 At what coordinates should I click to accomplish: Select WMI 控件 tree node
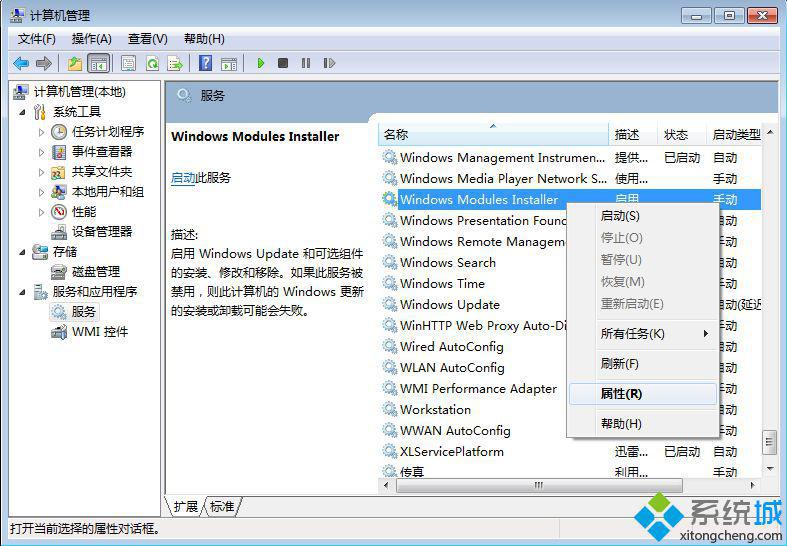click(100, 332)
